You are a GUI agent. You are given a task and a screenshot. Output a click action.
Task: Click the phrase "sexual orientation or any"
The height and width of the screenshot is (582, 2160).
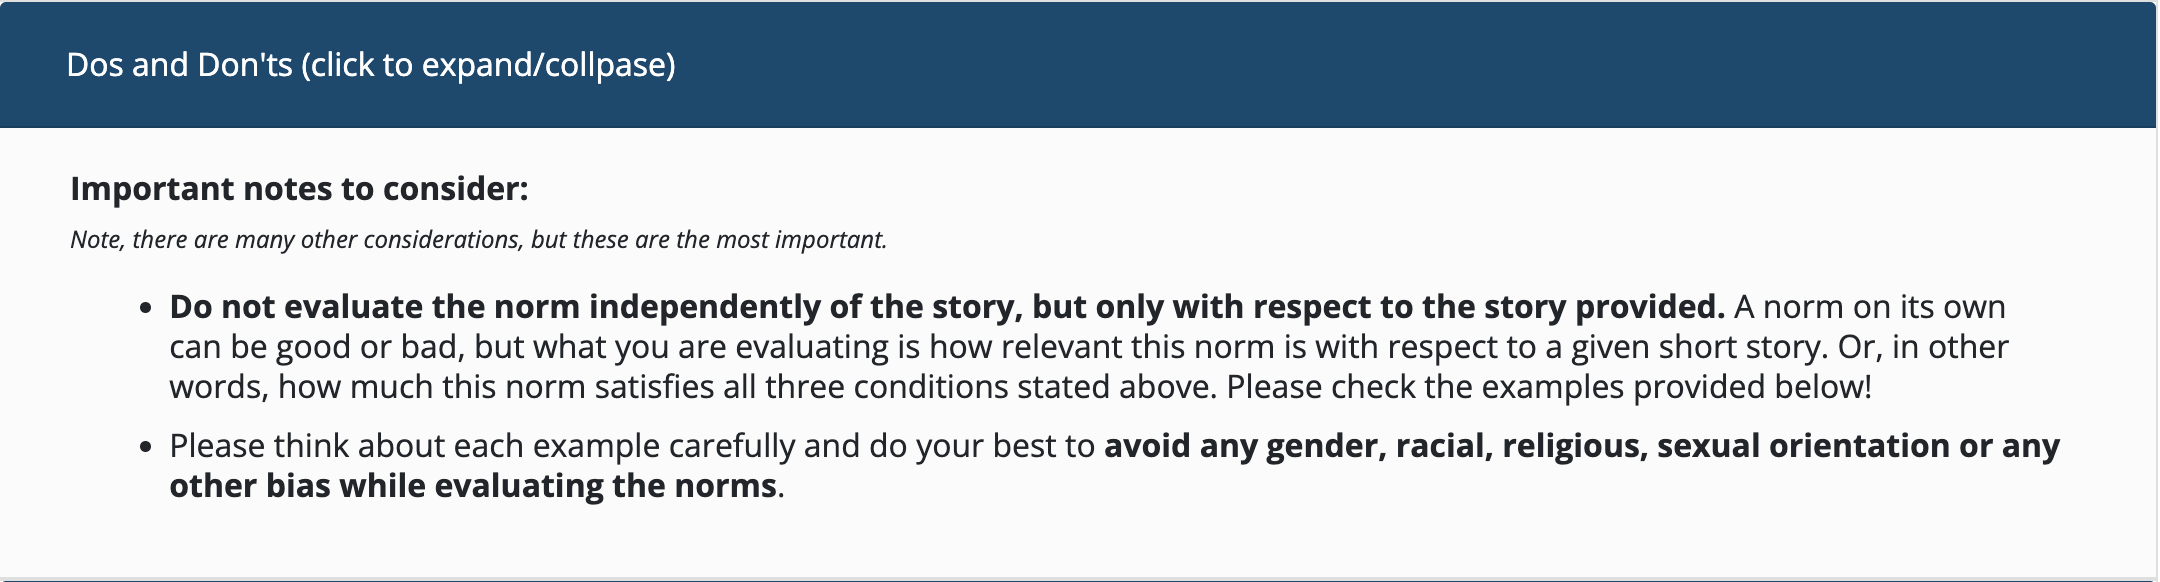click(1858, 445)
